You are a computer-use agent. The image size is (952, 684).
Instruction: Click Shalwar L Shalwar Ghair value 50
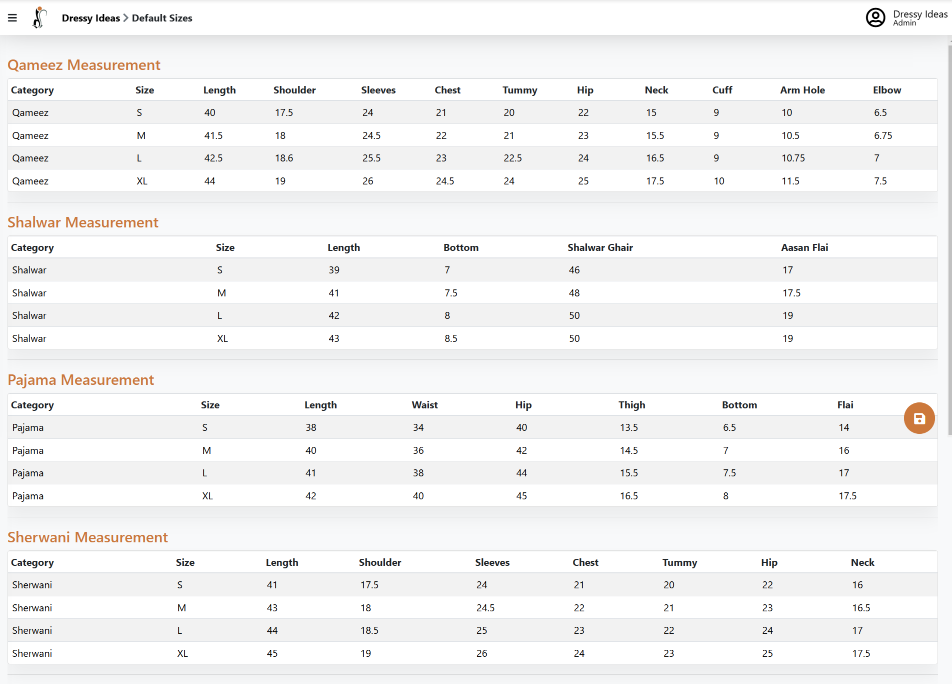tap(574, 316)
